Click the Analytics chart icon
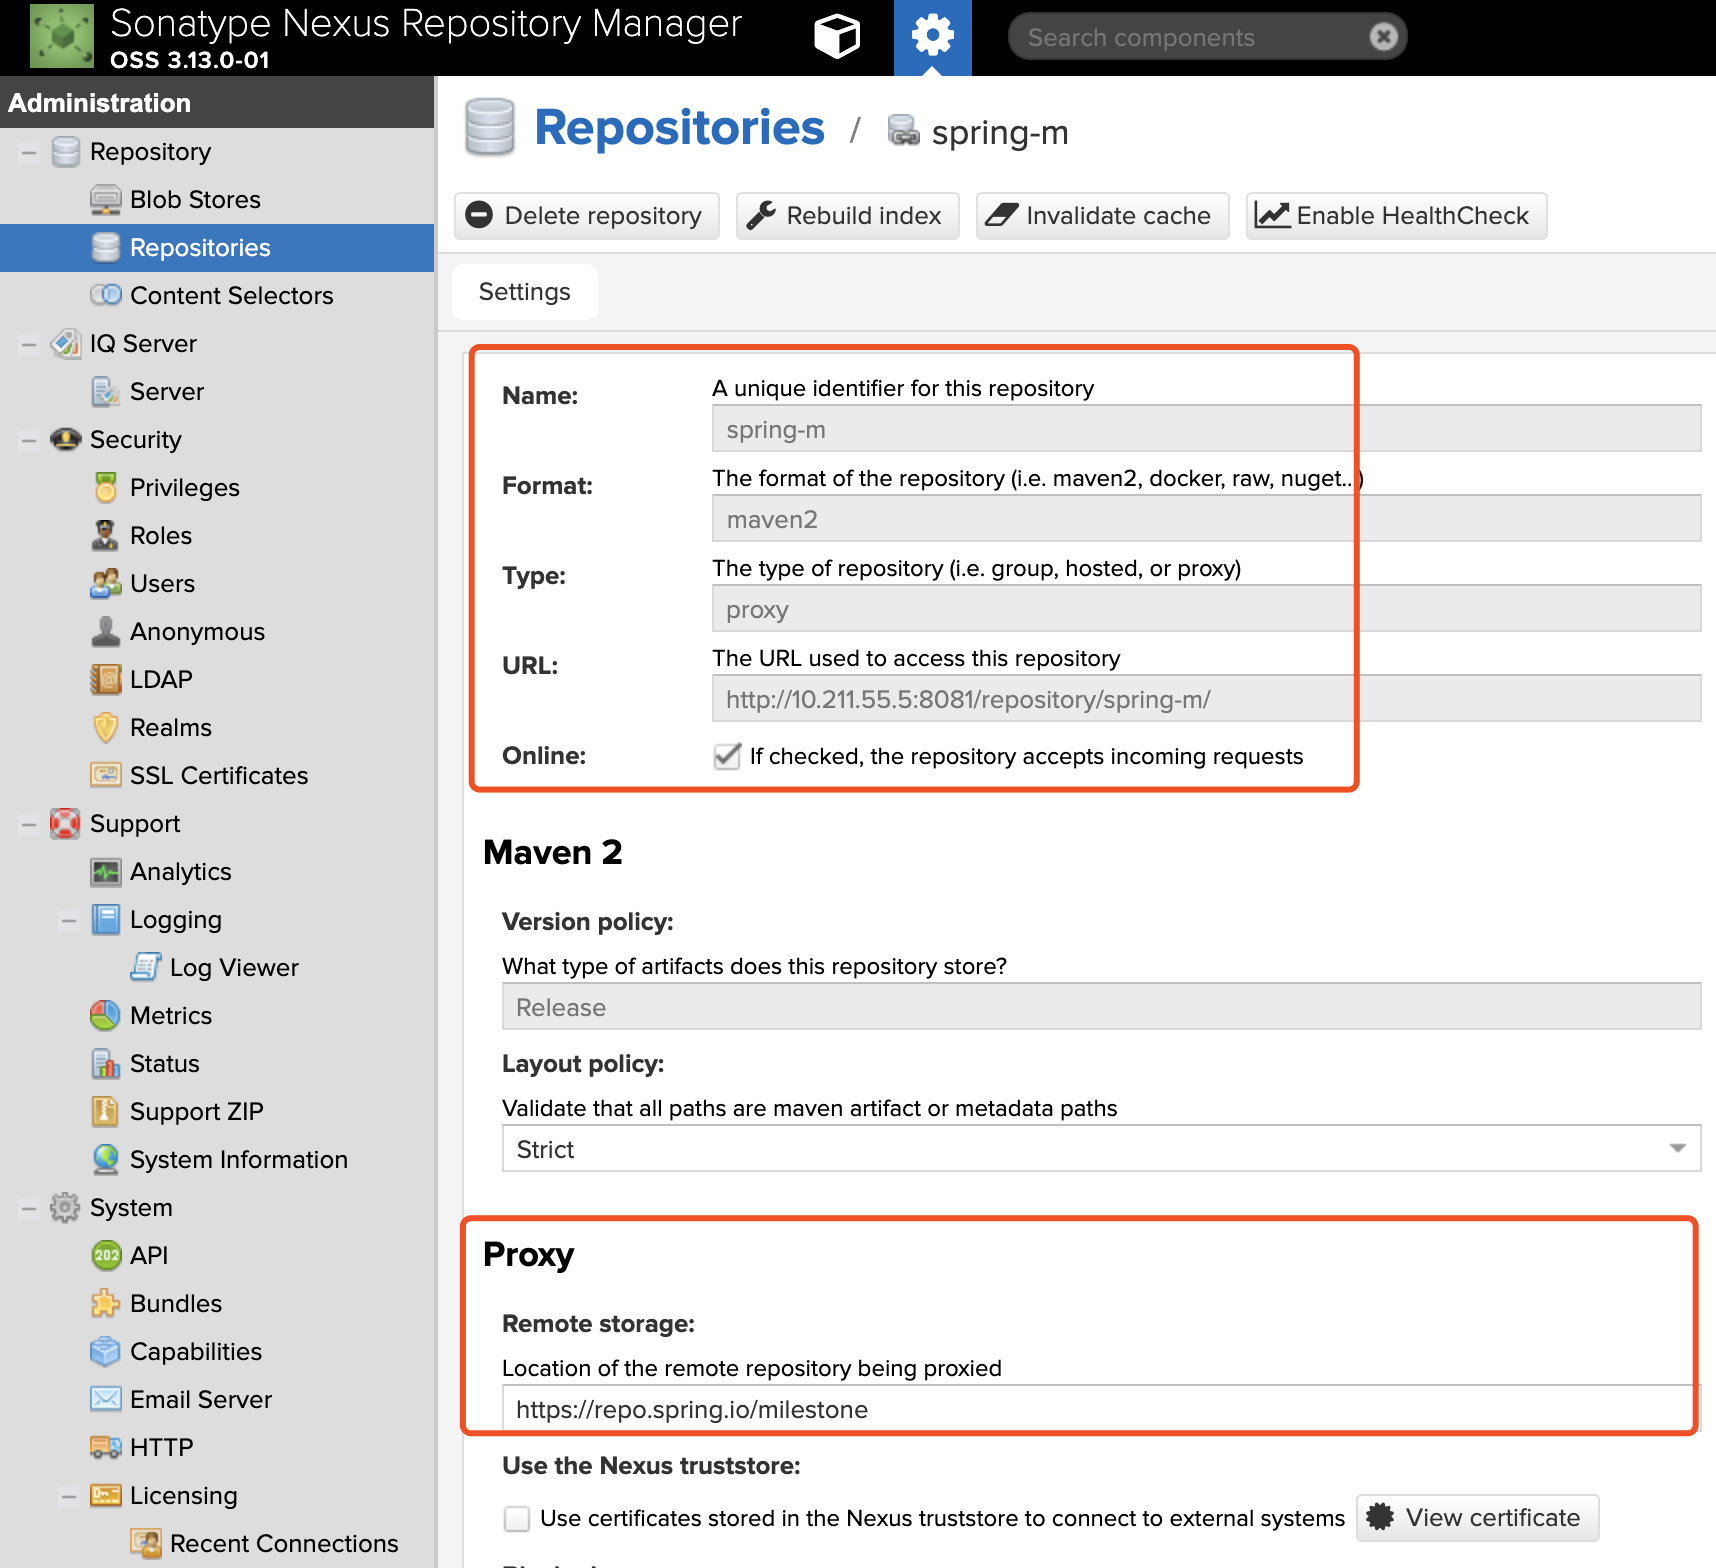The image size is (1716, 1568). click(105, 872)
